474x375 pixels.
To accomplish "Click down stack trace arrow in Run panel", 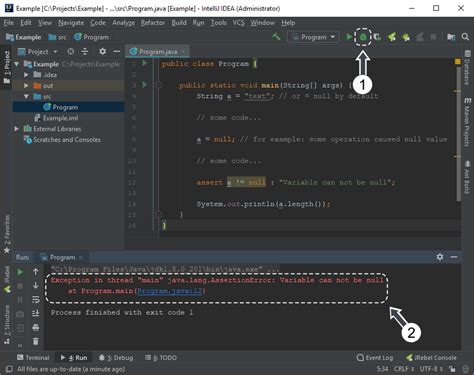I will 36,286.
